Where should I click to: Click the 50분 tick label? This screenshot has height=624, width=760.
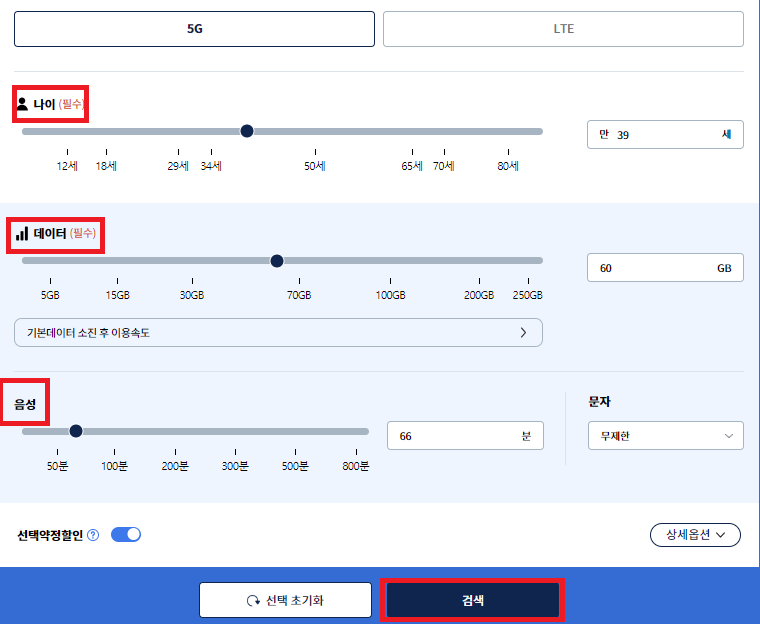[x=58, y=466]
